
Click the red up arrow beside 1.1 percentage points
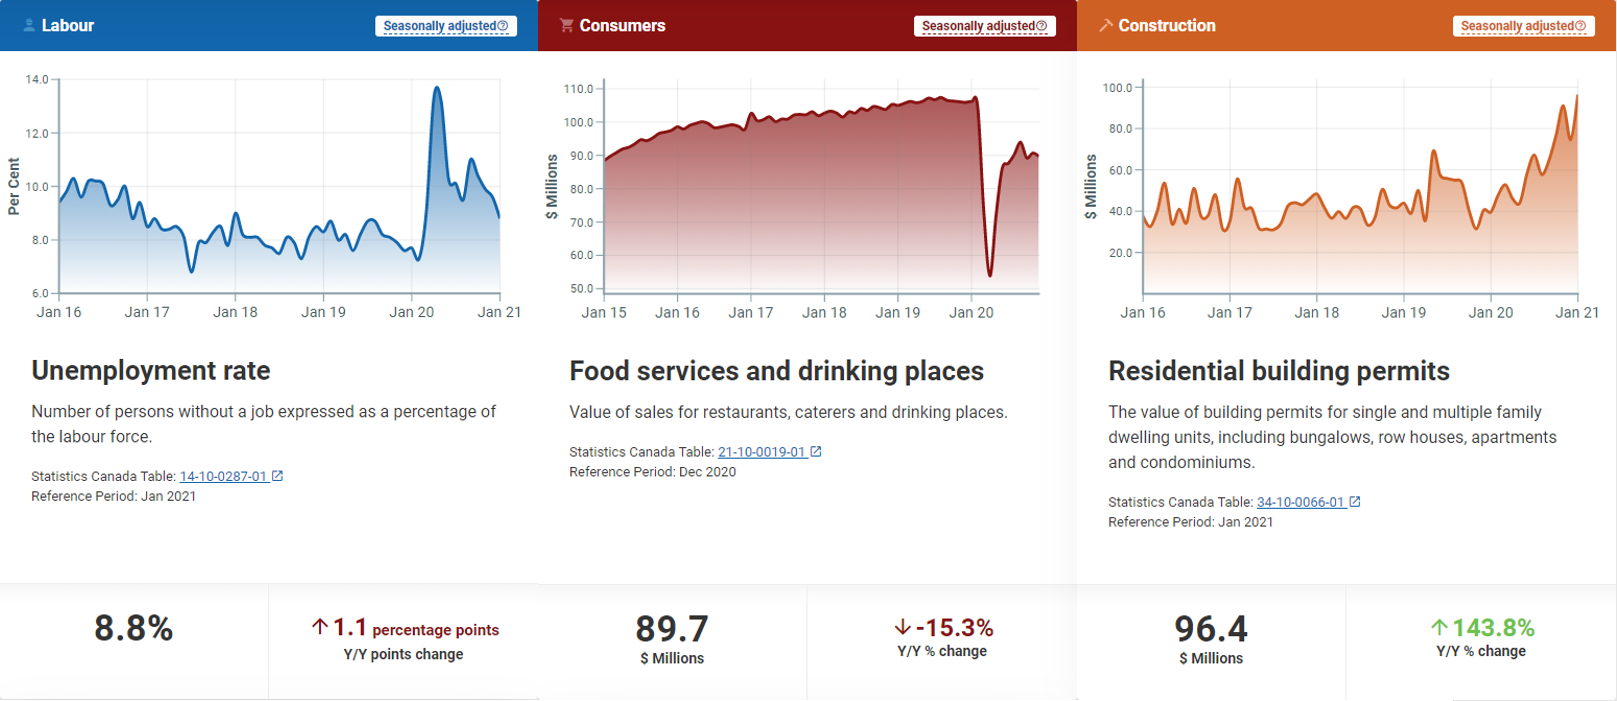pos(320,627)
